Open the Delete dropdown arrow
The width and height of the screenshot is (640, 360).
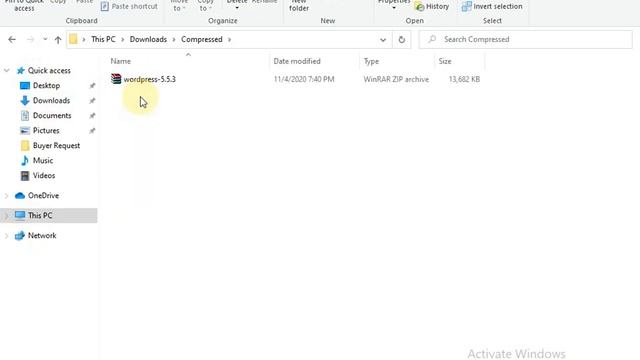pos(237,8)
